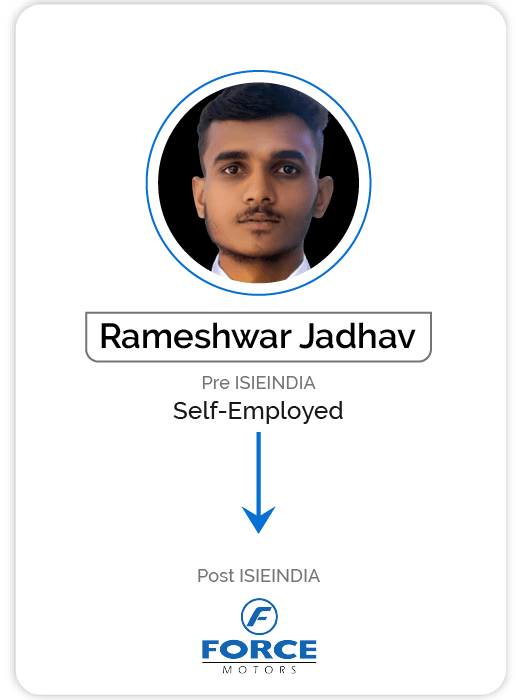Viewport: 522px width, 700px height.
Task: Click the blue downward arrowhead
Action: coord(259,520)
